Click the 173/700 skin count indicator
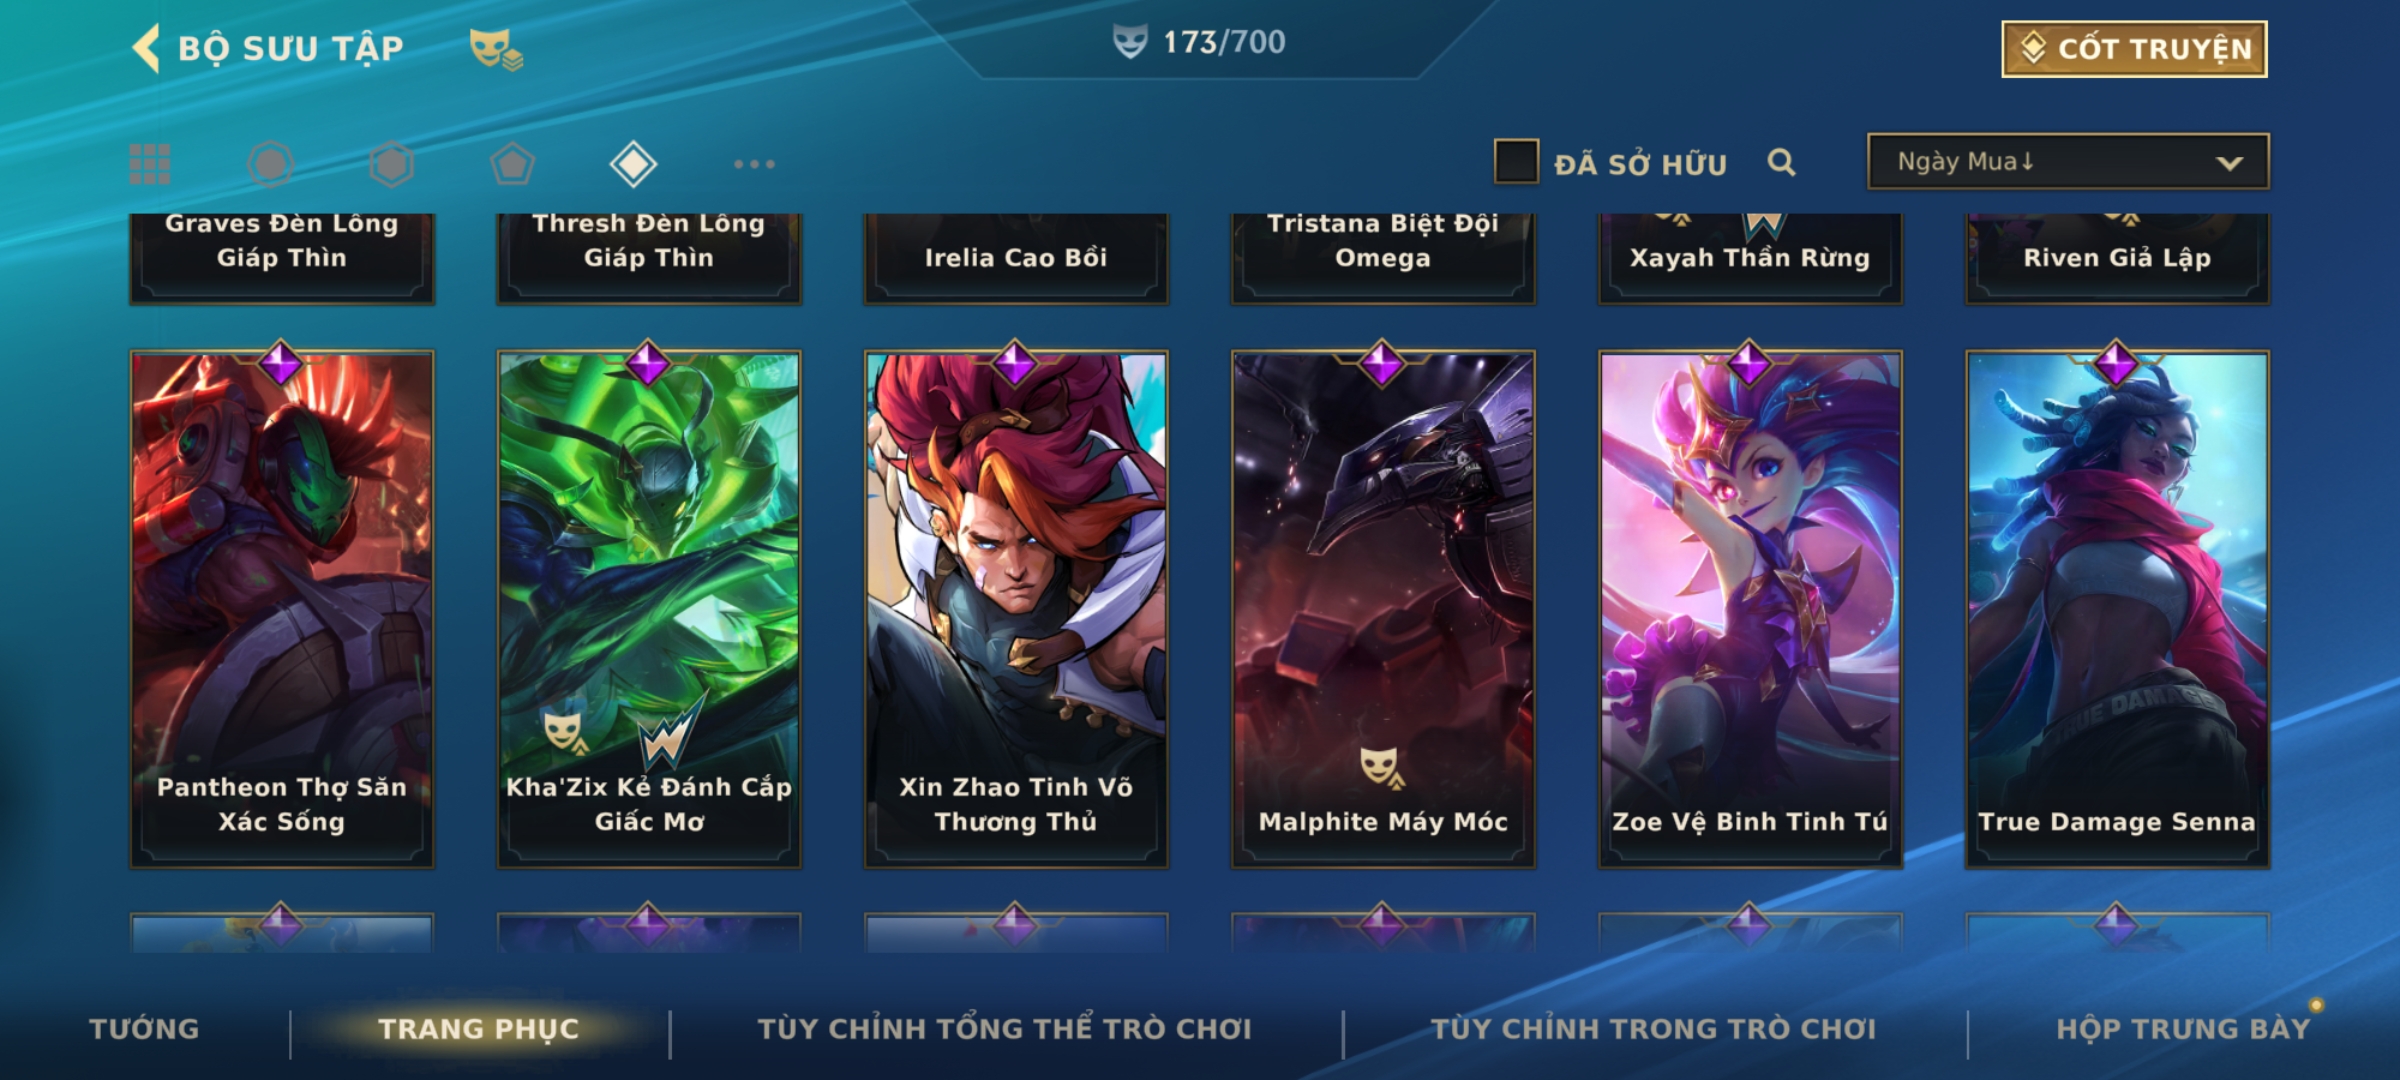2400x1080 pixels. (x=1200, y=42)
